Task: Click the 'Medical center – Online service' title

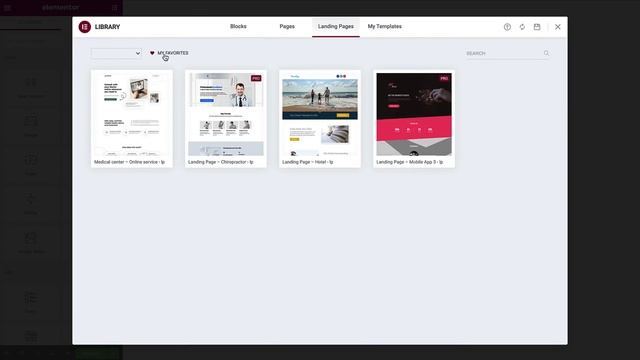Action: click(129, 162)
